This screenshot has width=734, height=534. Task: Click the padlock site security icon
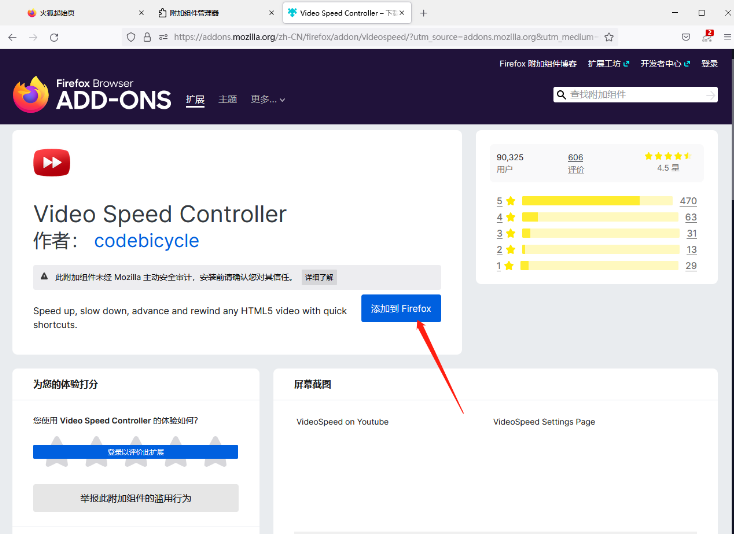pos(147,37)
